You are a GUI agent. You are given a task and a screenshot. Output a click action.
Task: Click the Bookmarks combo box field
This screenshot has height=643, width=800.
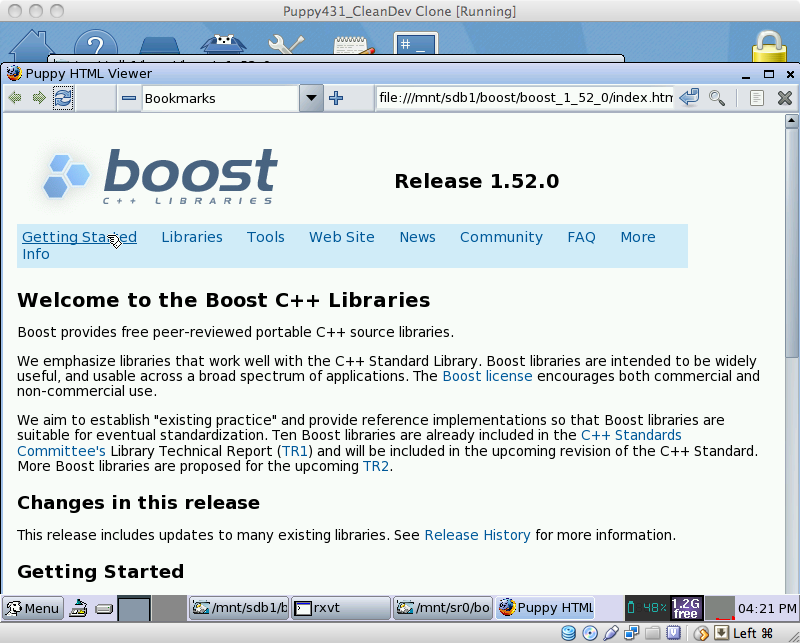(220, 98)
